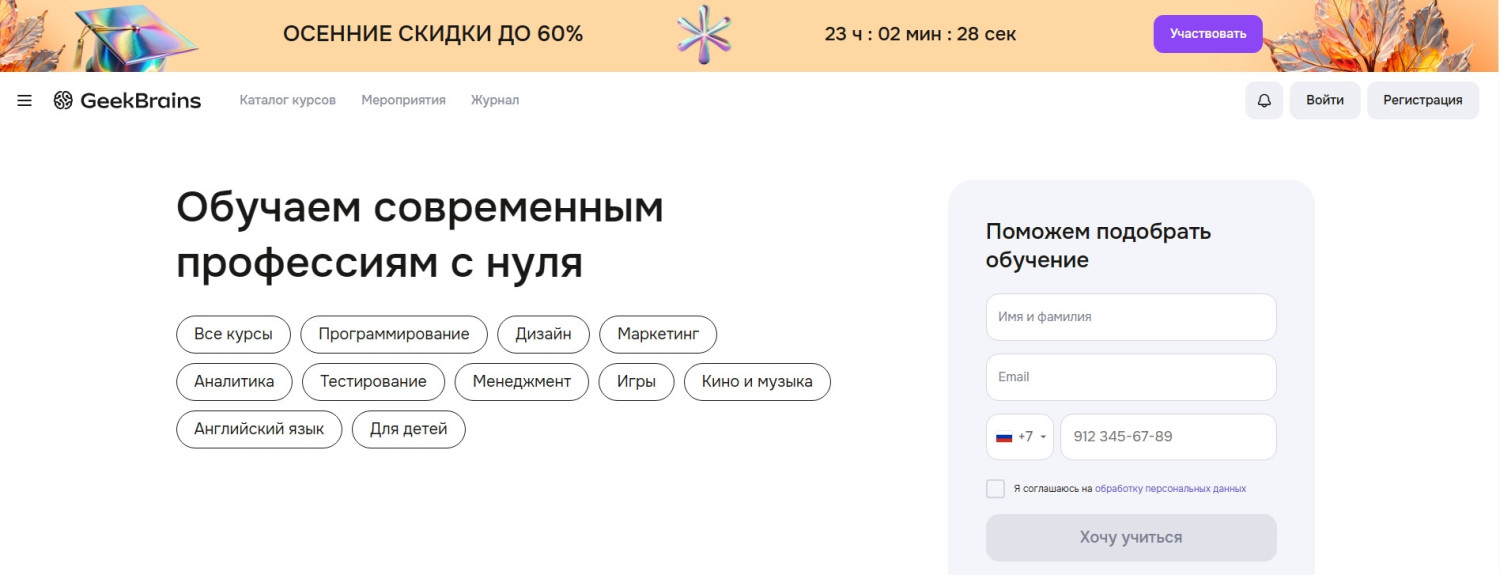Click the Russian flag icon
This screenshot has height=575, width=1500.
tap(1004, 437)
